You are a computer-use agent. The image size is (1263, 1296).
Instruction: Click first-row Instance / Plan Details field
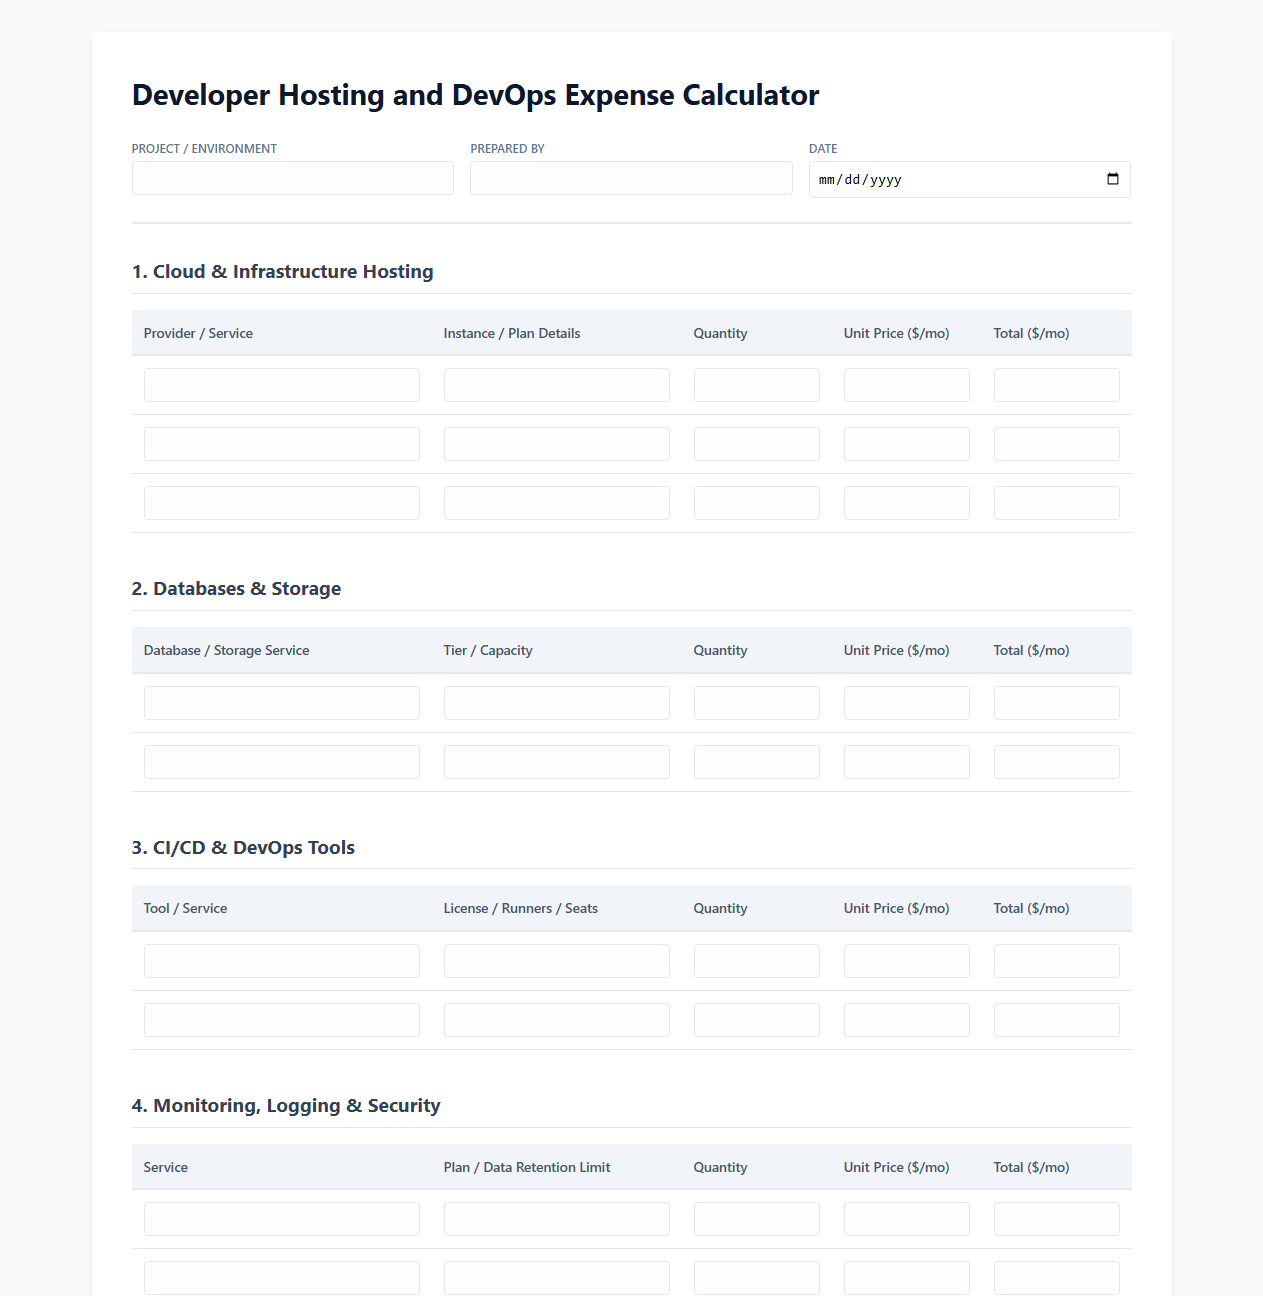tap(557, 385)
